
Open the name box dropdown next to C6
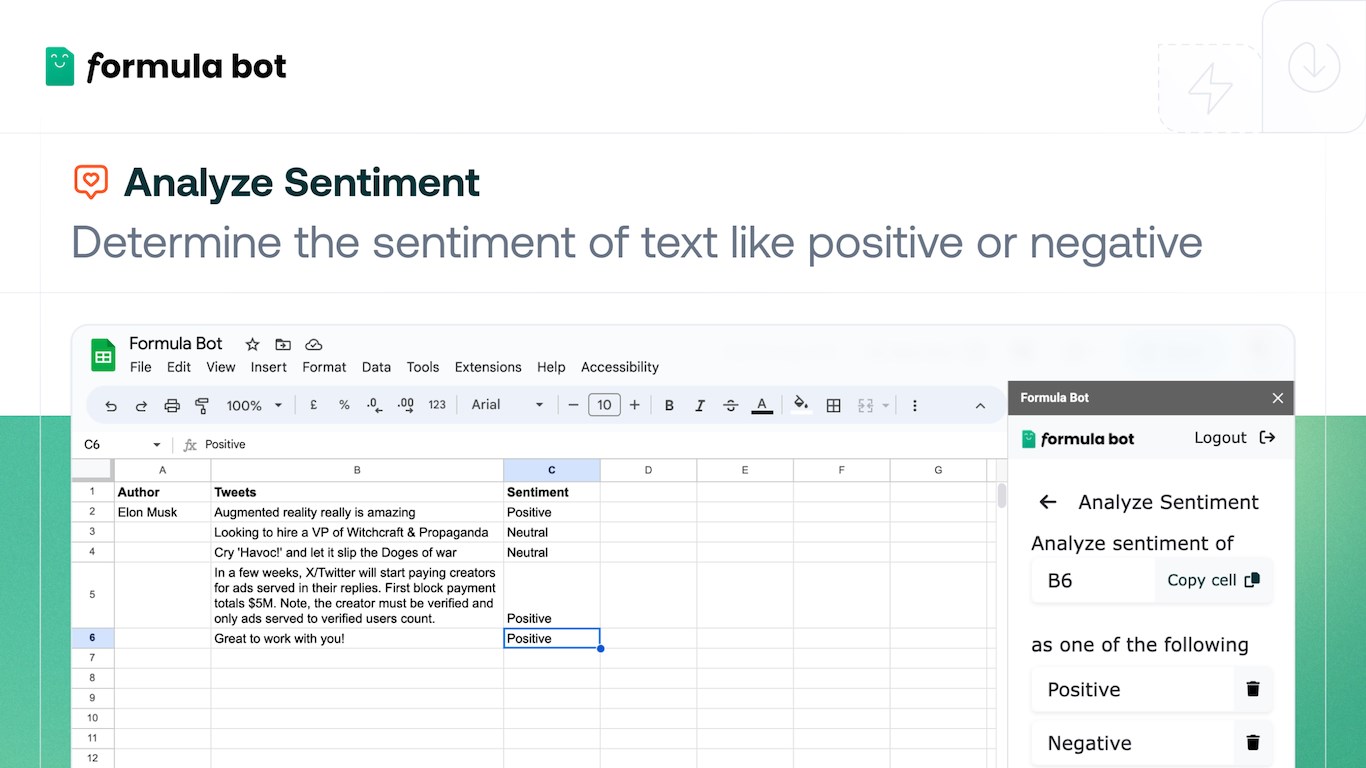(157, 445)
